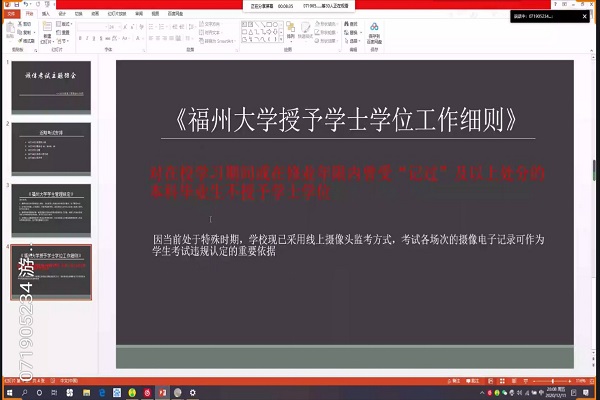The height and width of the screenshot is (400, 600).
Task: Open the Shape Effects dropdown
Action: click(x=326, y=41)
